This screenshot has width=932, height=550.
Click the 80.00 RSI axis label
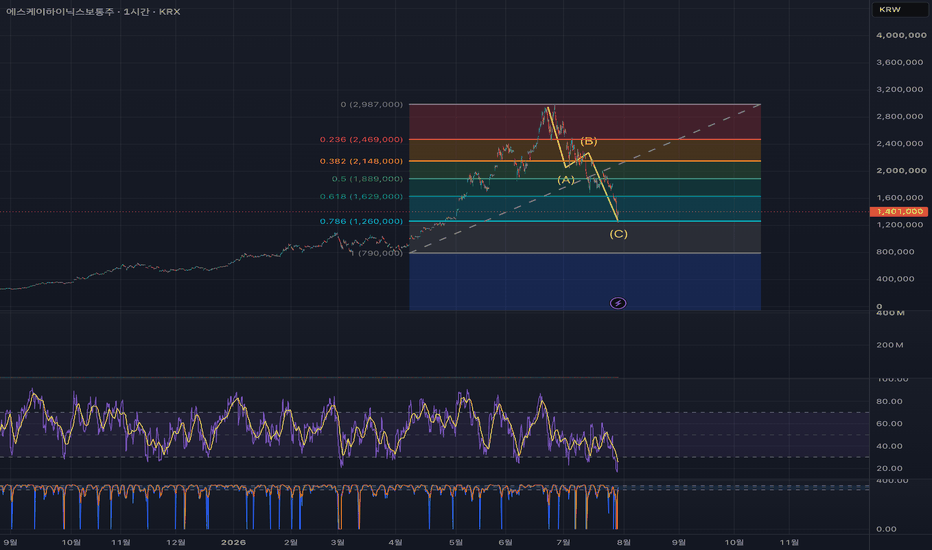tap(889, 401)
